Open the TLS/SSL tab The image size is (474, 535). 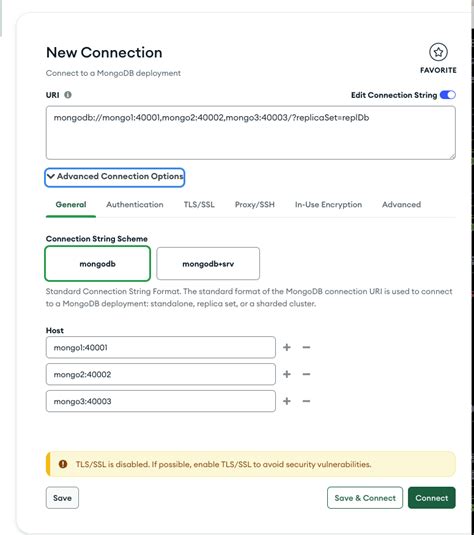tap(199, 205)
